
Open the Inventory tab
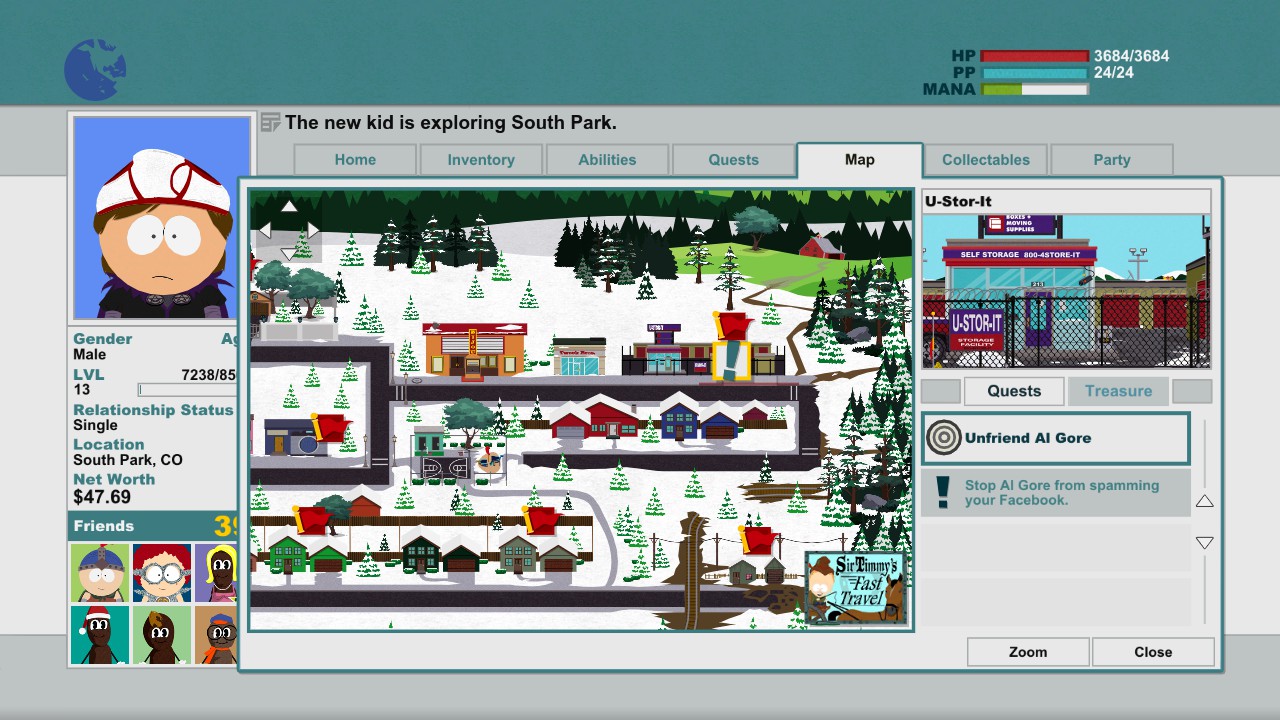[481, 160]
